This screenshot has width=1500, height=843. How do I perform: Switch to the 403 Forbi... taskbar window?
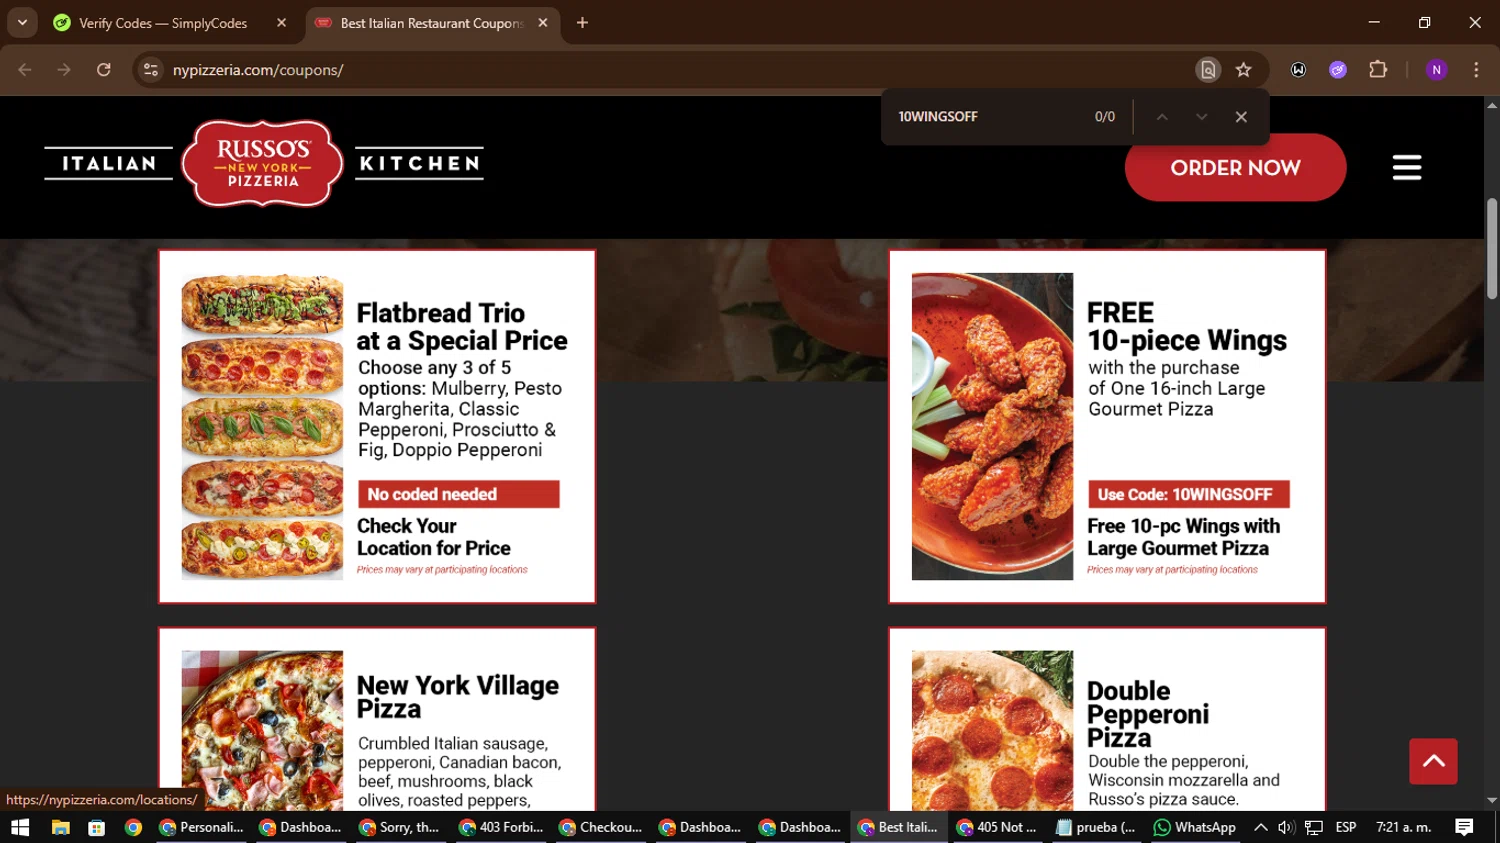pyautogui.click(x=500, y=827)
